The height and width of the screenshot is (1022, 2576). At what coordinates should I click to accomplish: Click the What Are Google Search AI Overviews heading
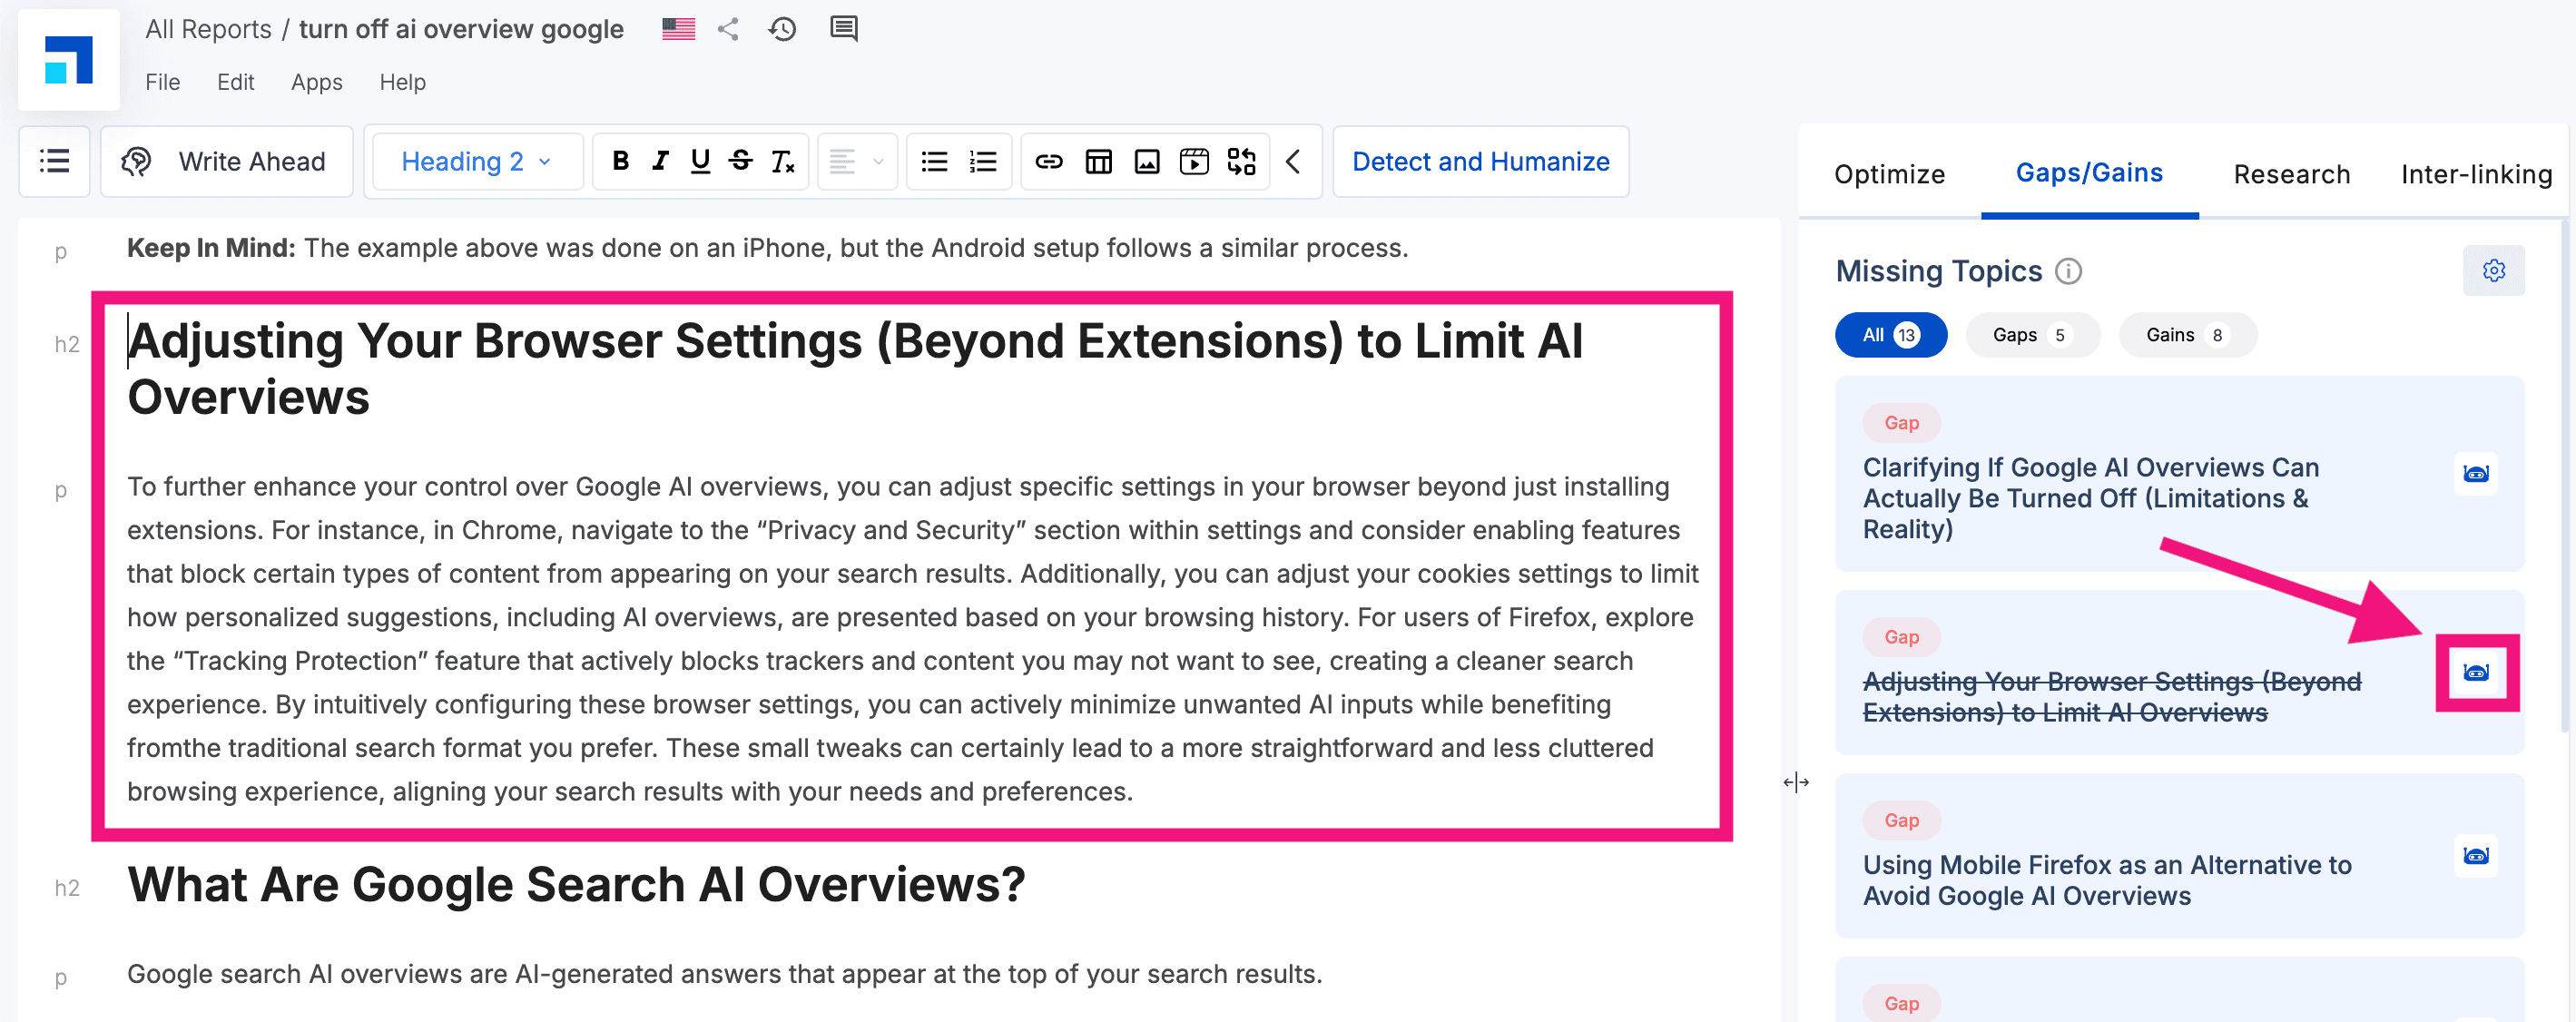pyautogui.click(x=576, y=885)
